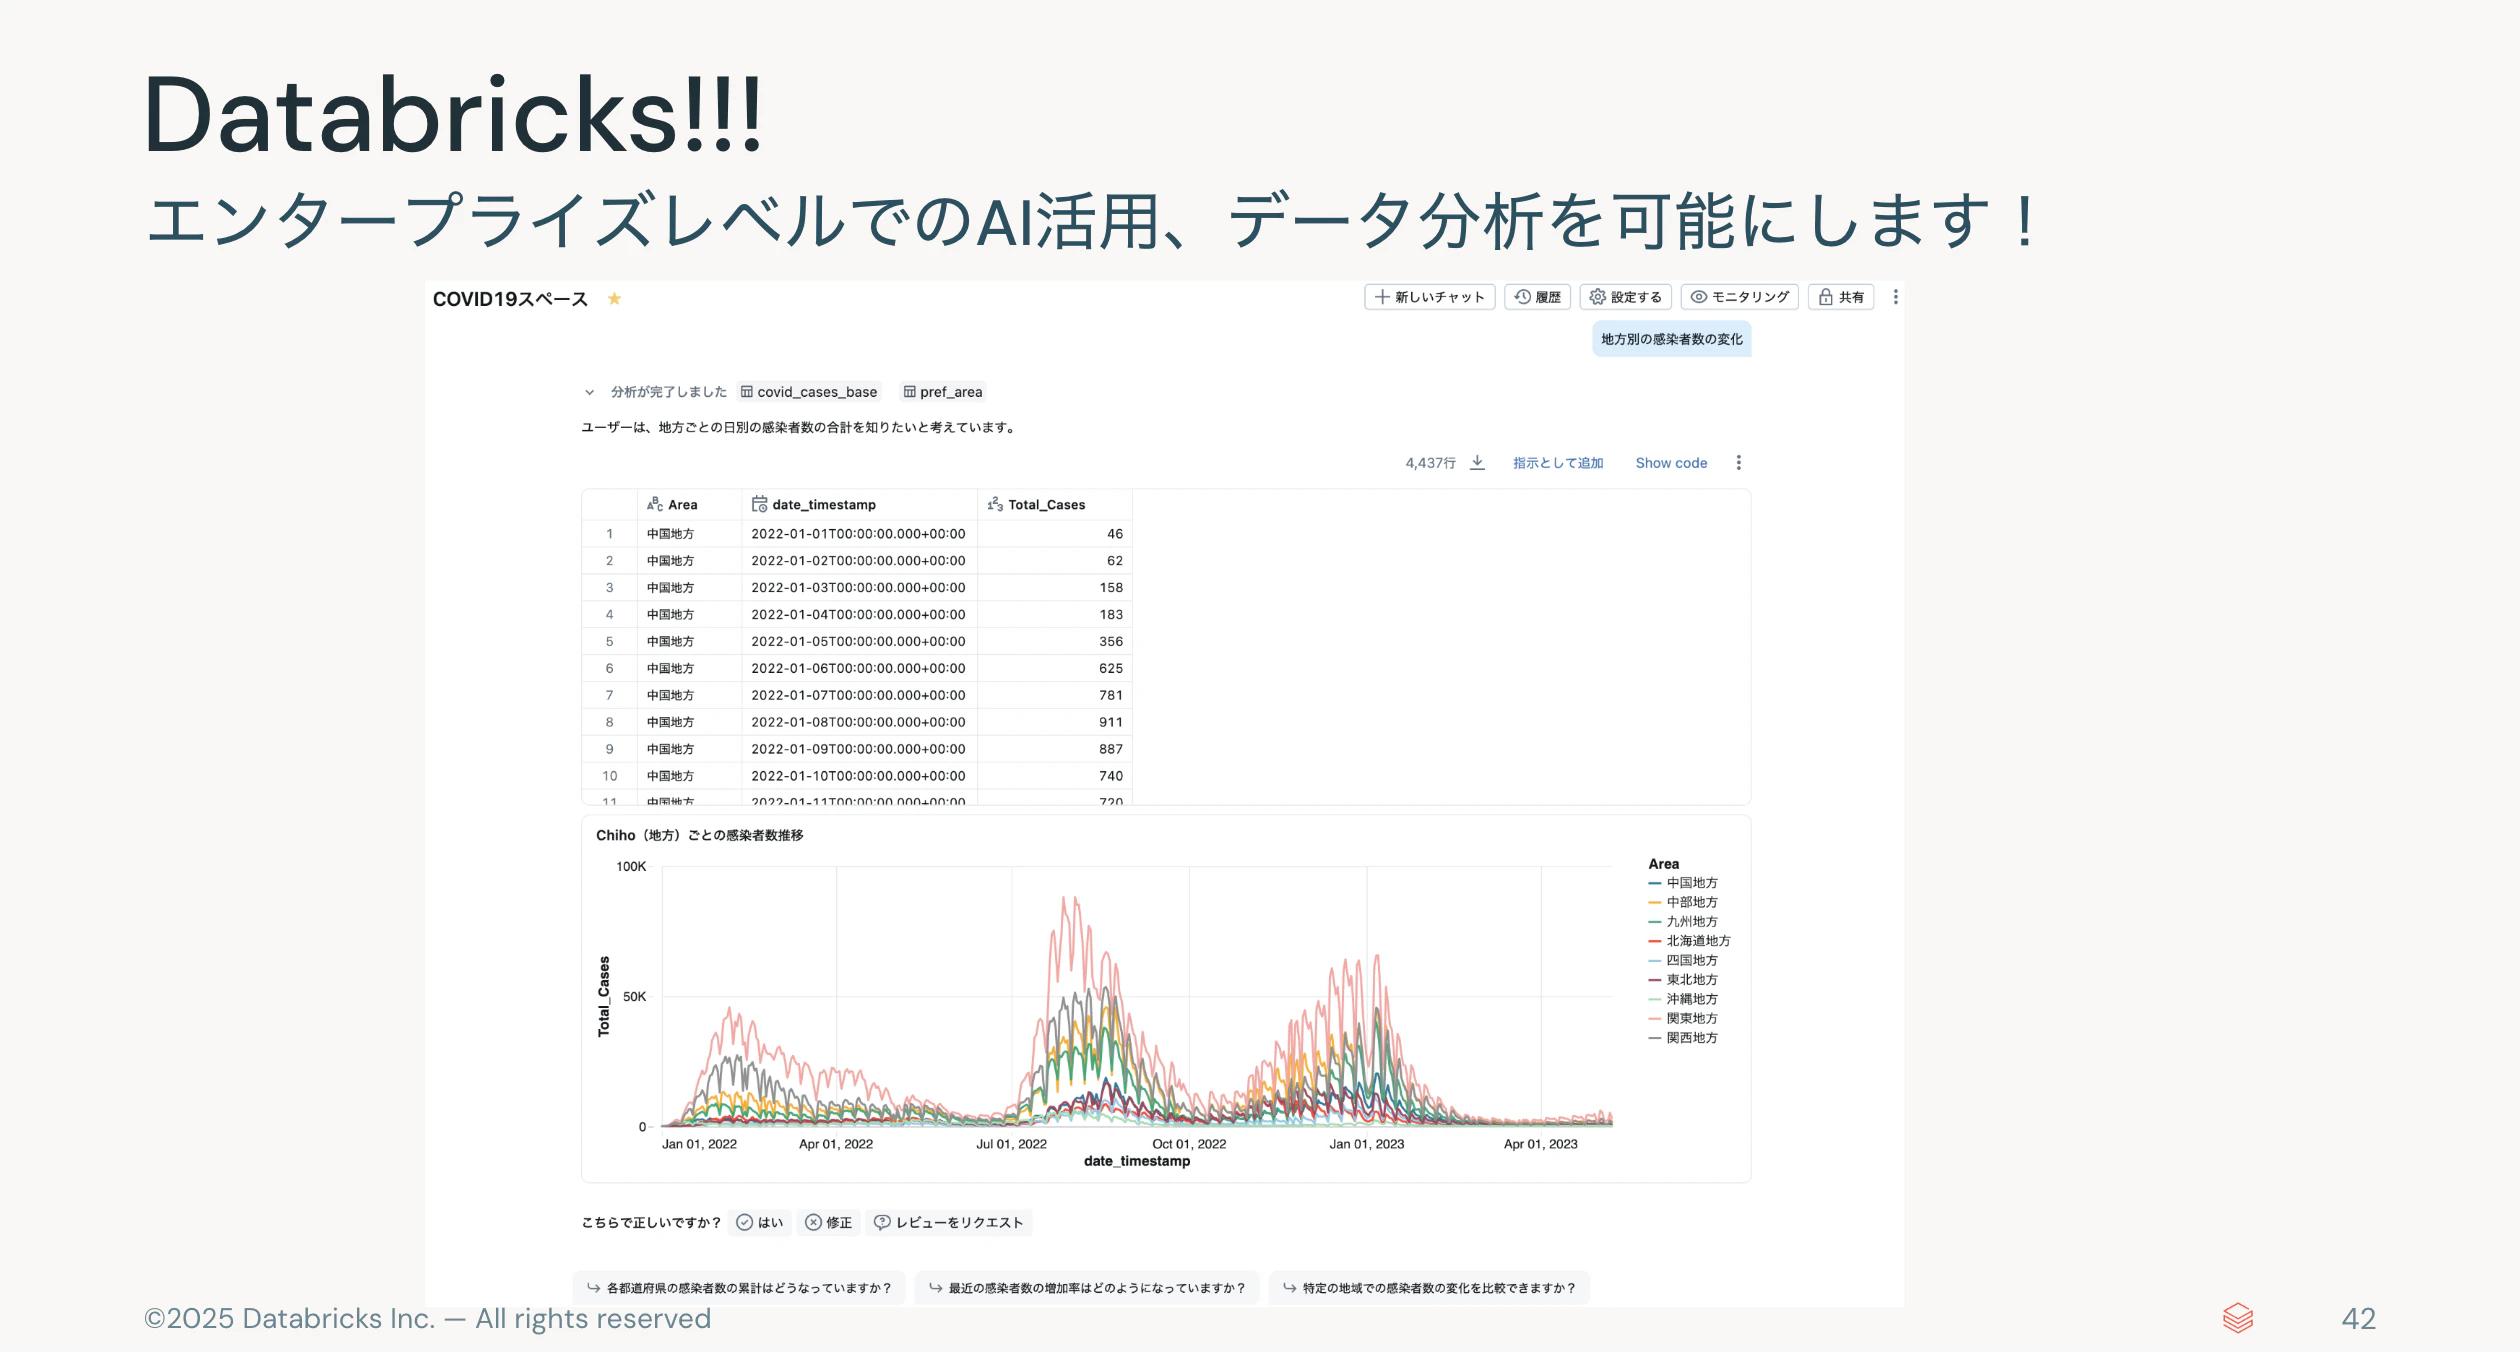
Task: Open the モニタリング (monitoring) button
Action: click(x=1739, y=297)
